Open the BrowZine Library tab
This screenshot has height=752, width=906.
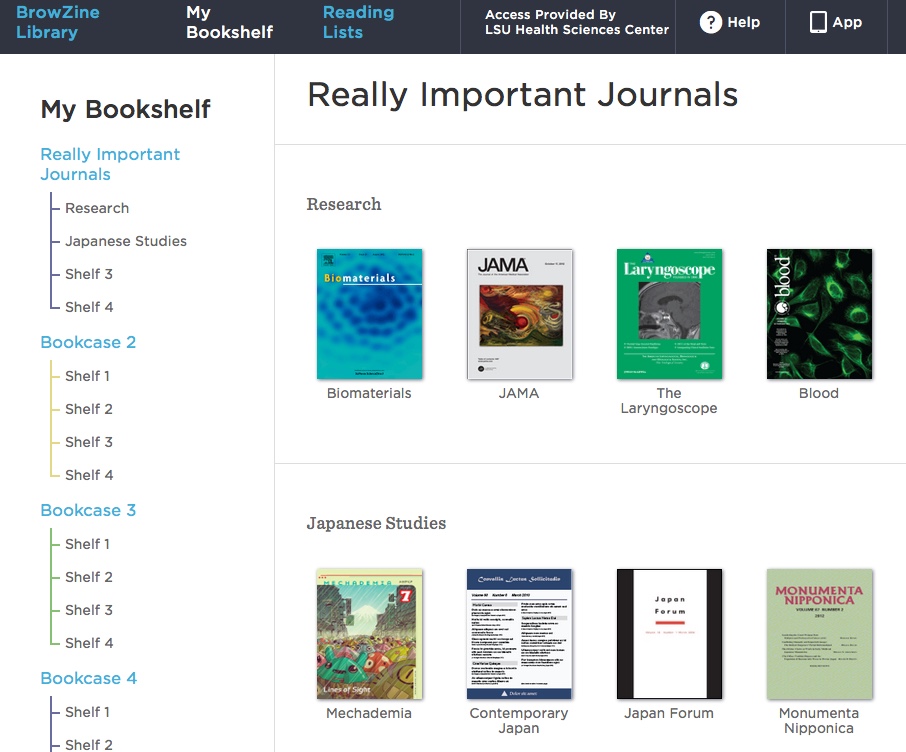(58, 22)
